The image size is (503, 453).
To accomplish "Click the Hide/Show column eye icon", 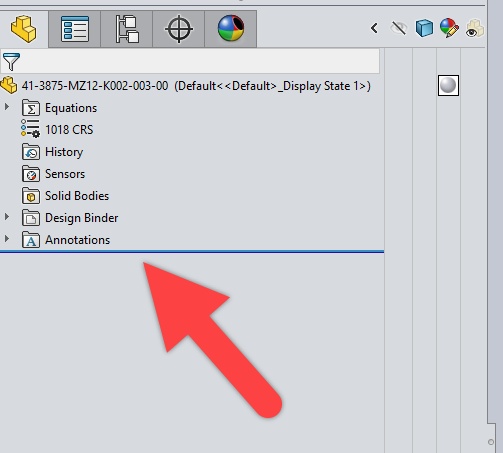I will [399, 28].
